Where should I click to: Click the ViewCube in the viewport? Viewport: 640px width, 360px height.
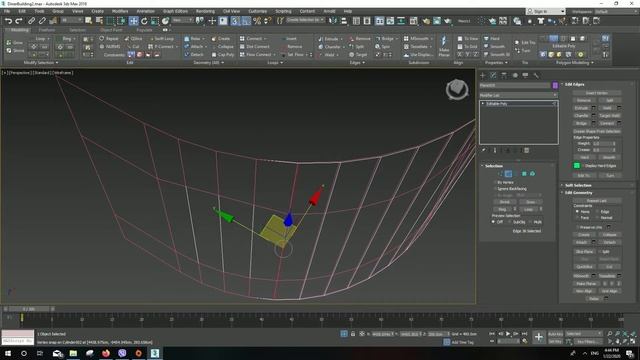[457, 89]
